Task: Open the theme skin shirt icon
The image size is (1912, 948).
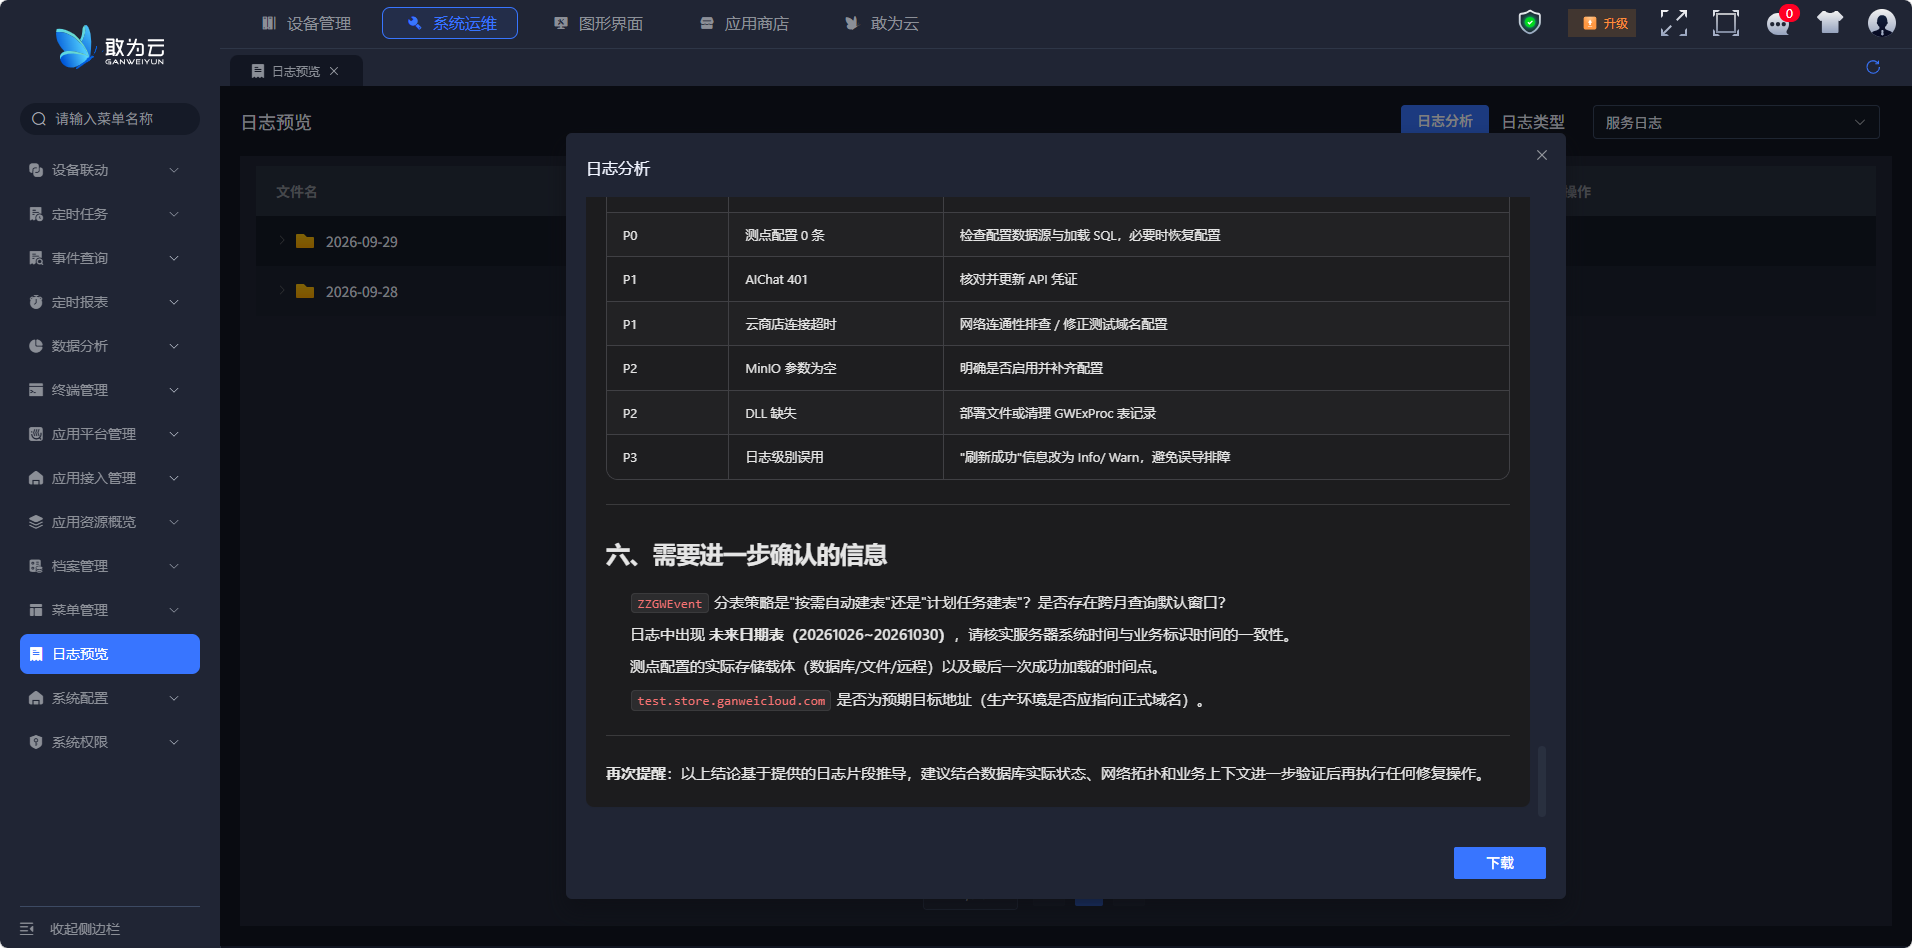Action: click(1830, 22)
